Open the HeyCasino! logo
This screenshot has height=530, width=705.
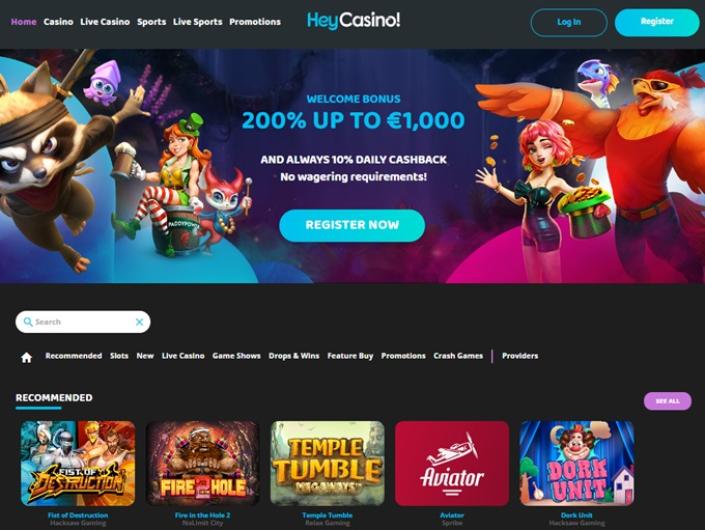[353, 21]
